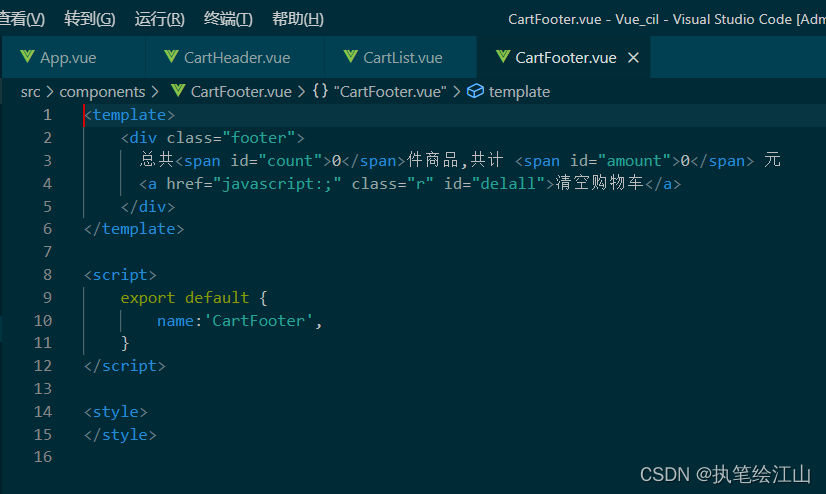Image resolution: width=826 pixels, height=494 pixels.
Task: Click the 'CartFooter' string value
Action: tap(258, 321)
